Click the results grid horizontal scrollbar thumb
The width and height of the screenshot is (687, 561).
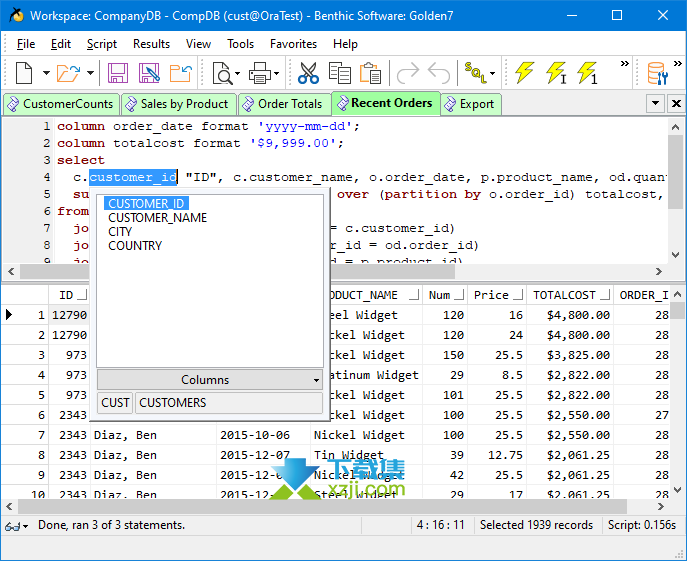(x=322, y=507)
